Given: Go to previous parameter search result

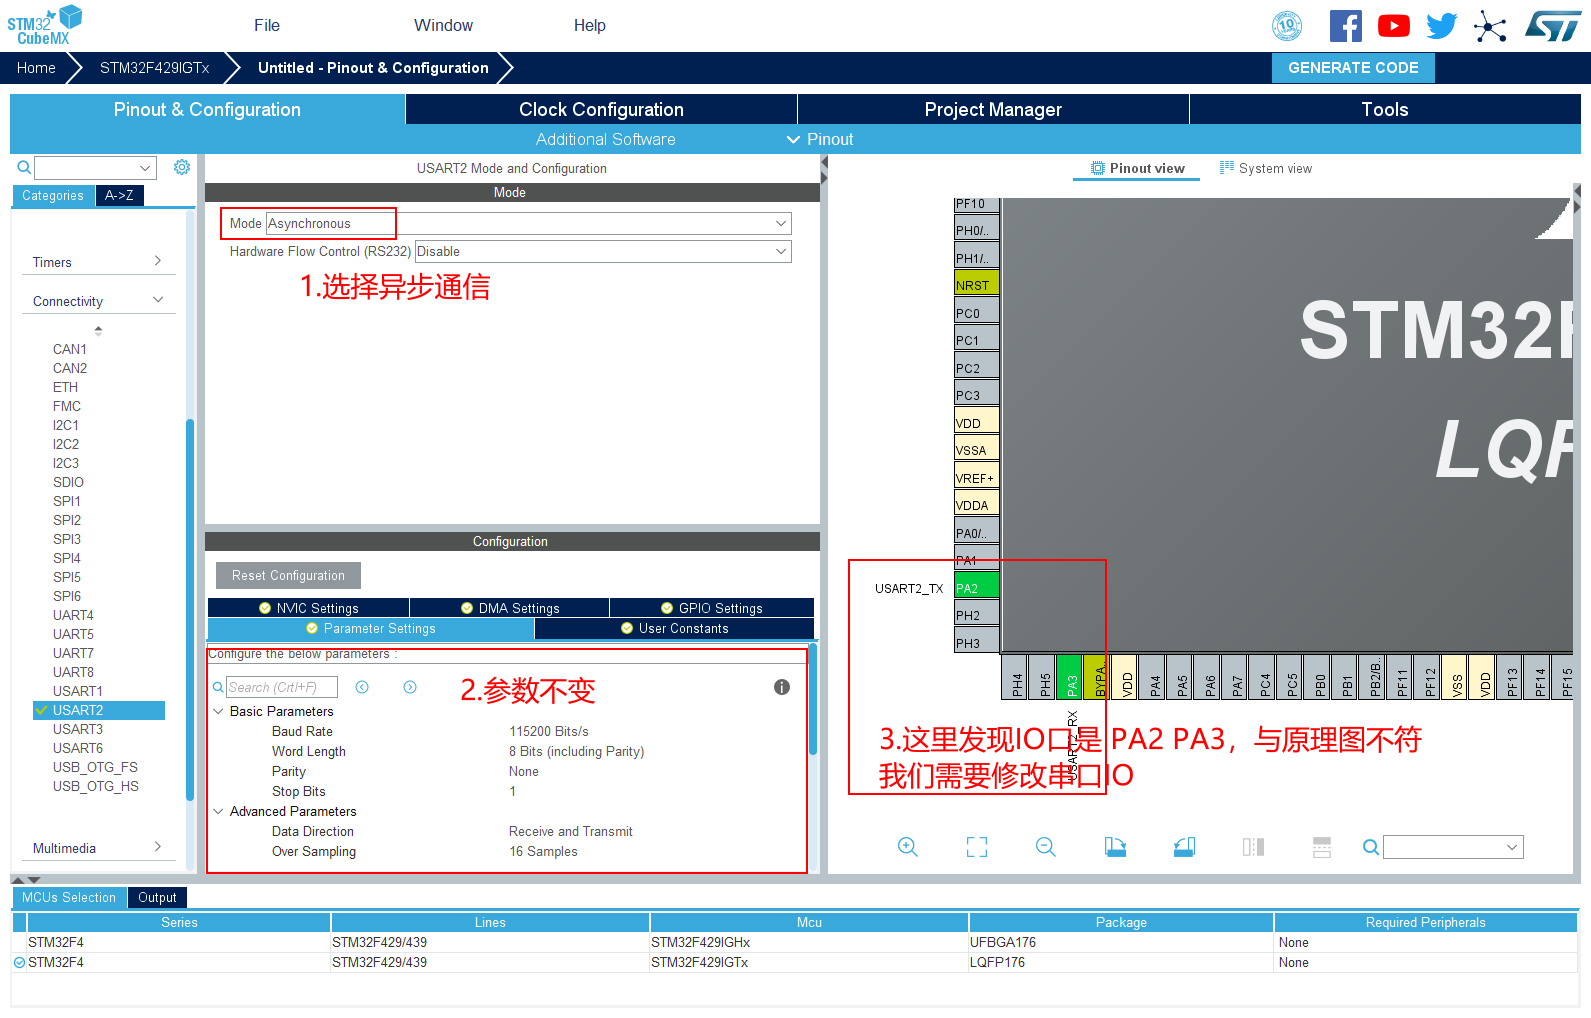Looking at the screenshot, I should 362,687.
